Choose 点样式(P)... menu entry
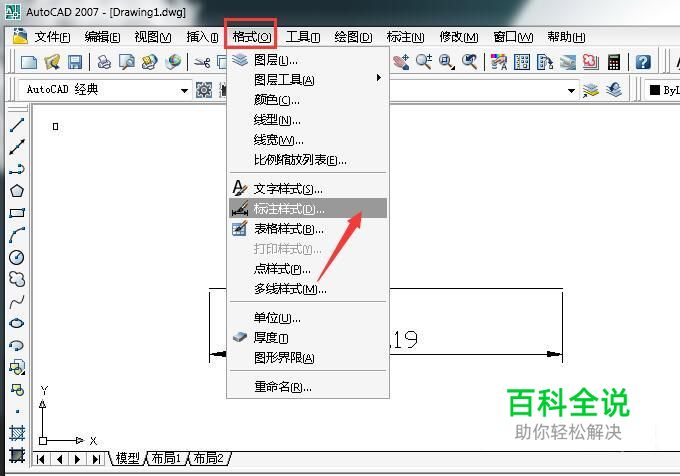 pos(308,269)
